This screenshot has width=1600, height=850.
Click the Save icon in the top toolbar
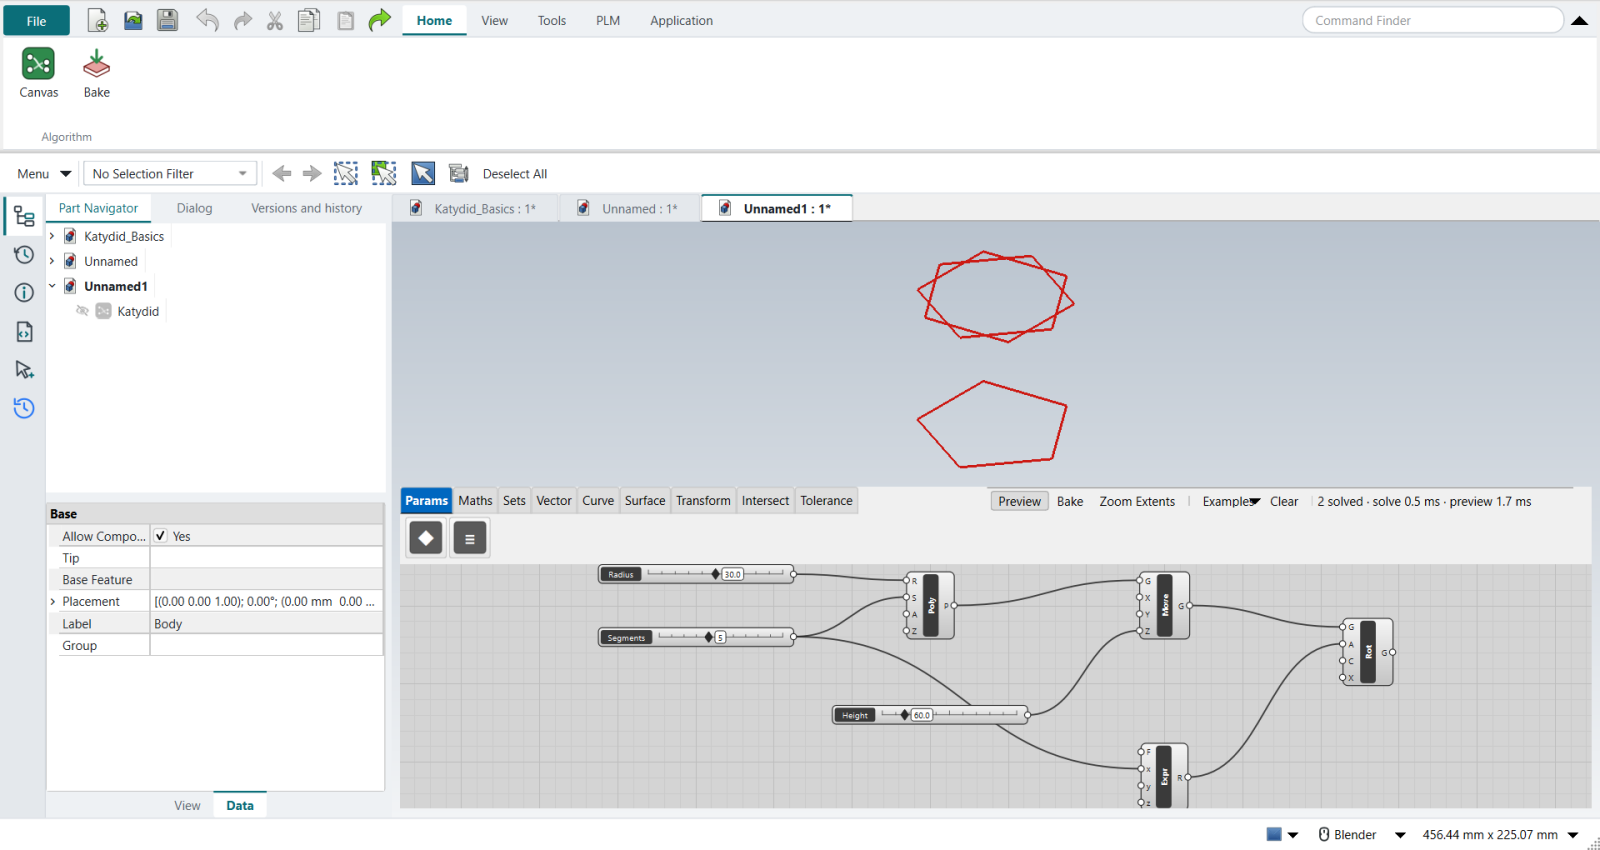point(168,20)
